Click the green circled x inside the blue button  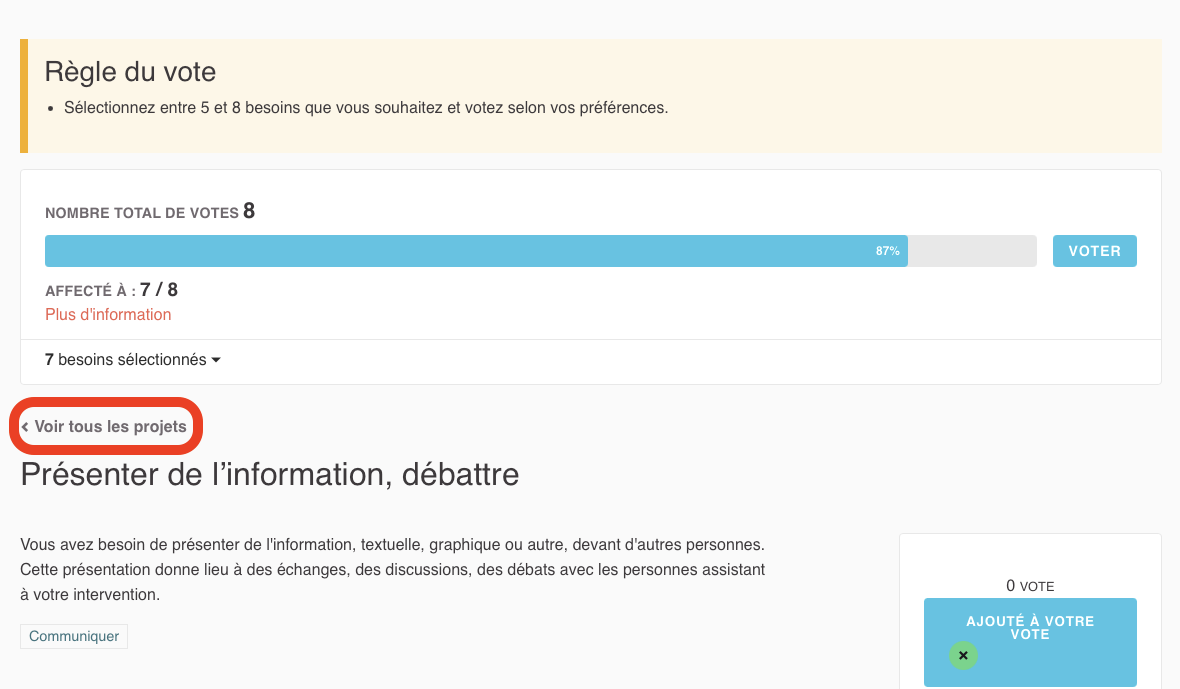963,655
